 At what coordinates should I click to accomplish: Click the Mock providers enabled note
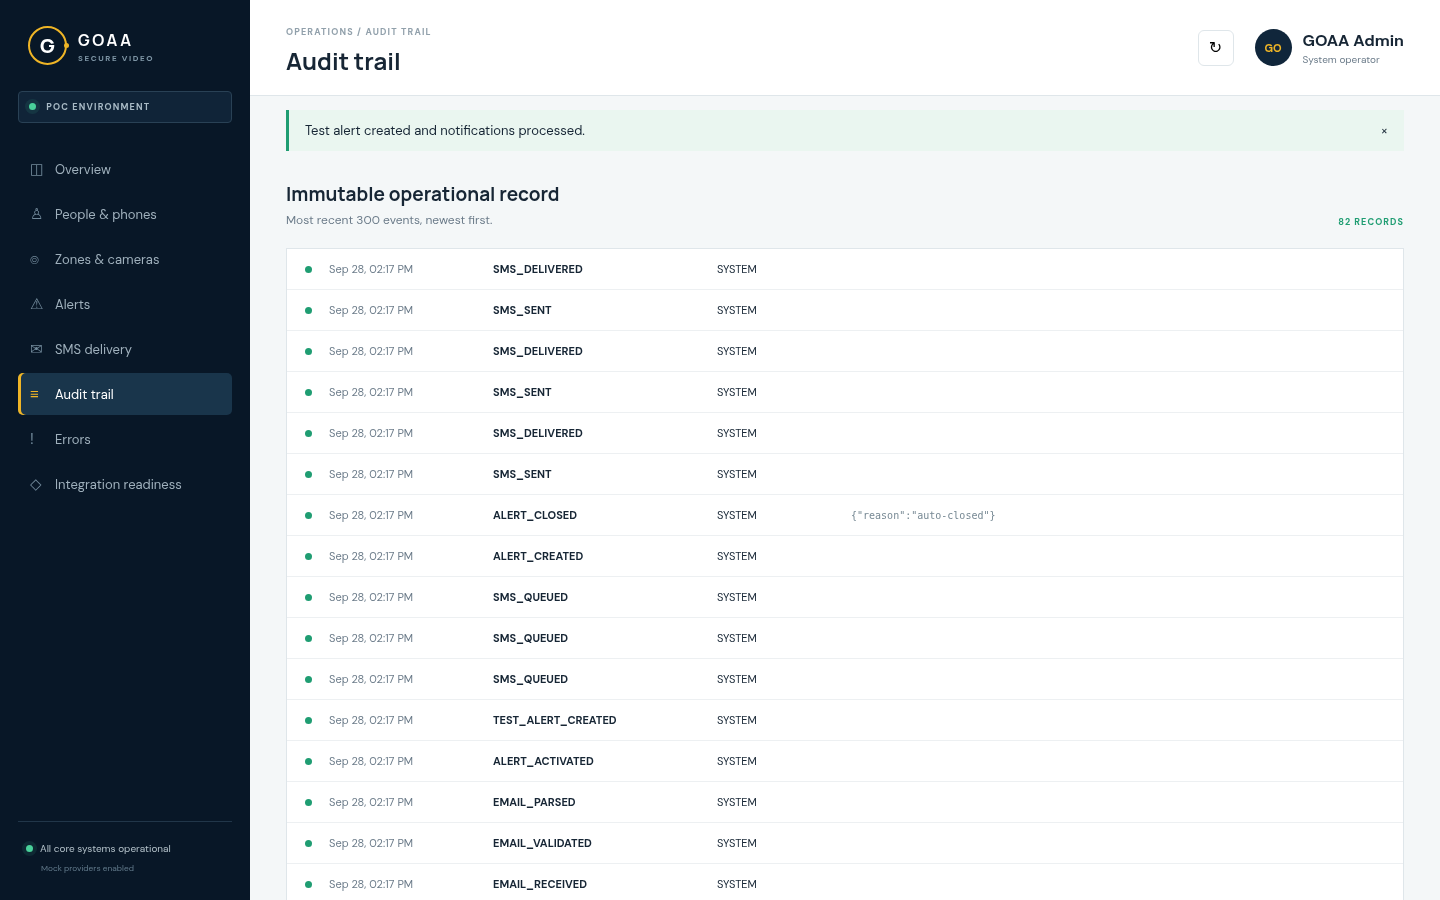87,868
